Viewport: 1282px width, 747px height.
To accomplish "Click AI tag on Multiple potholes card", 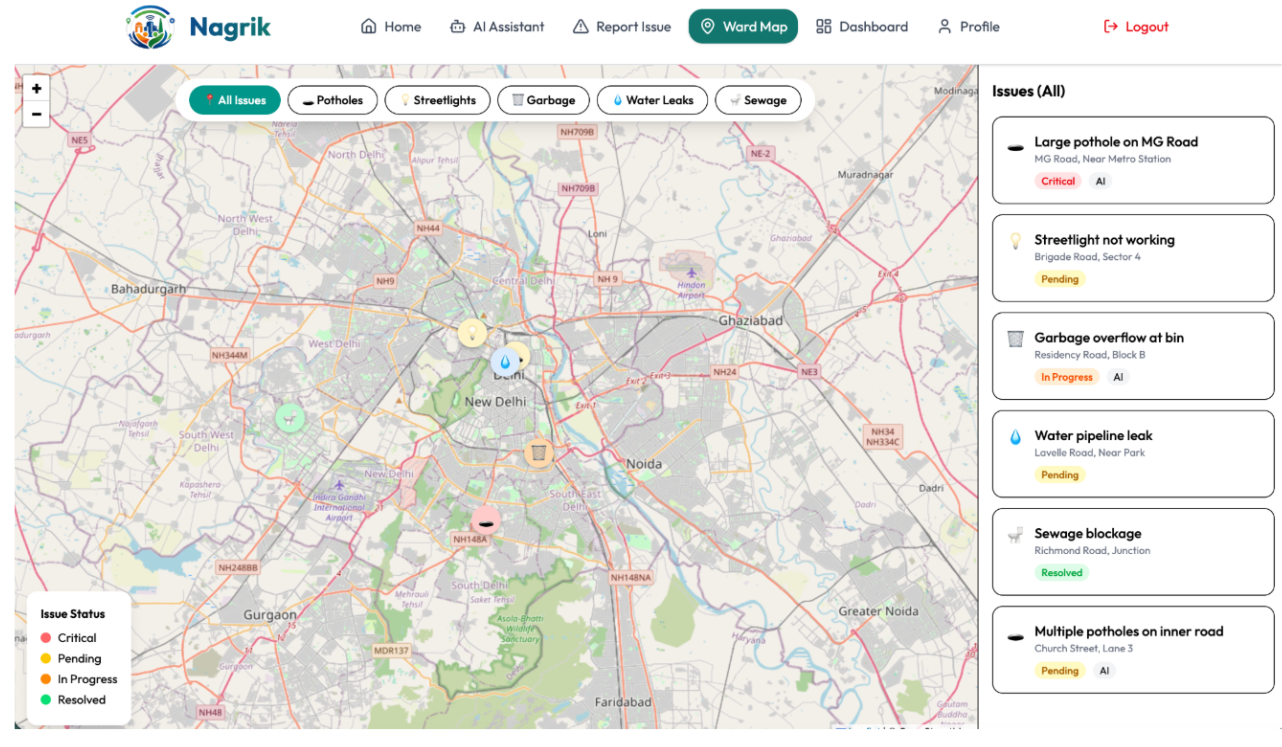I will pyautogui.click(x=1104, y=671).
